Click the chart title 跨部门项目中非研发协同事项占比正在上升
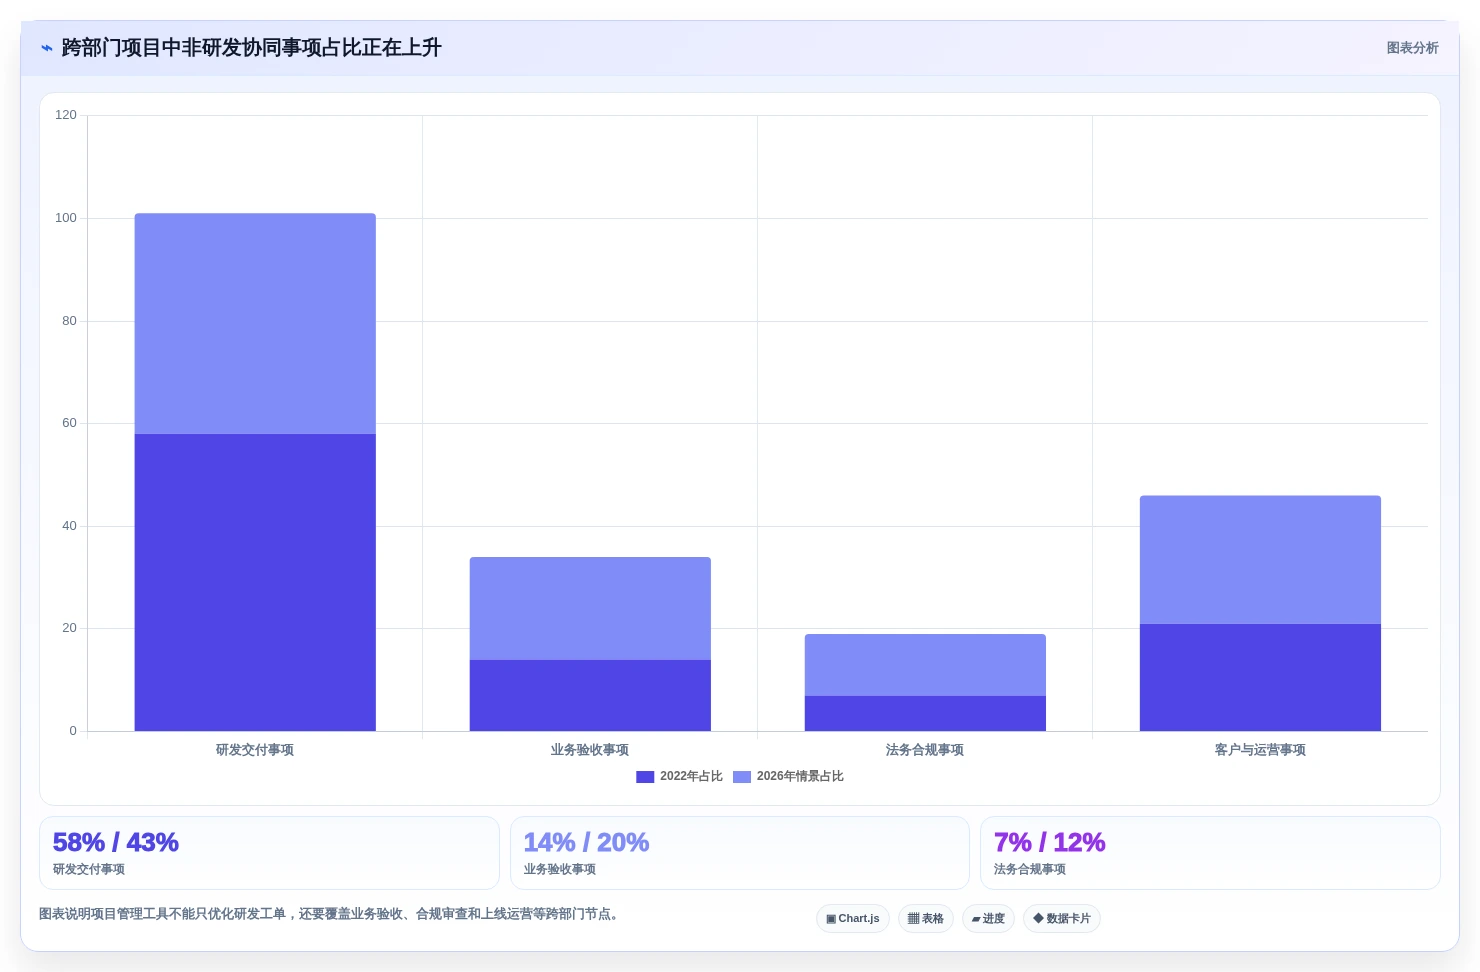Screen dimensions: 1480x972 pyautogui.click(x=251, y=48)
